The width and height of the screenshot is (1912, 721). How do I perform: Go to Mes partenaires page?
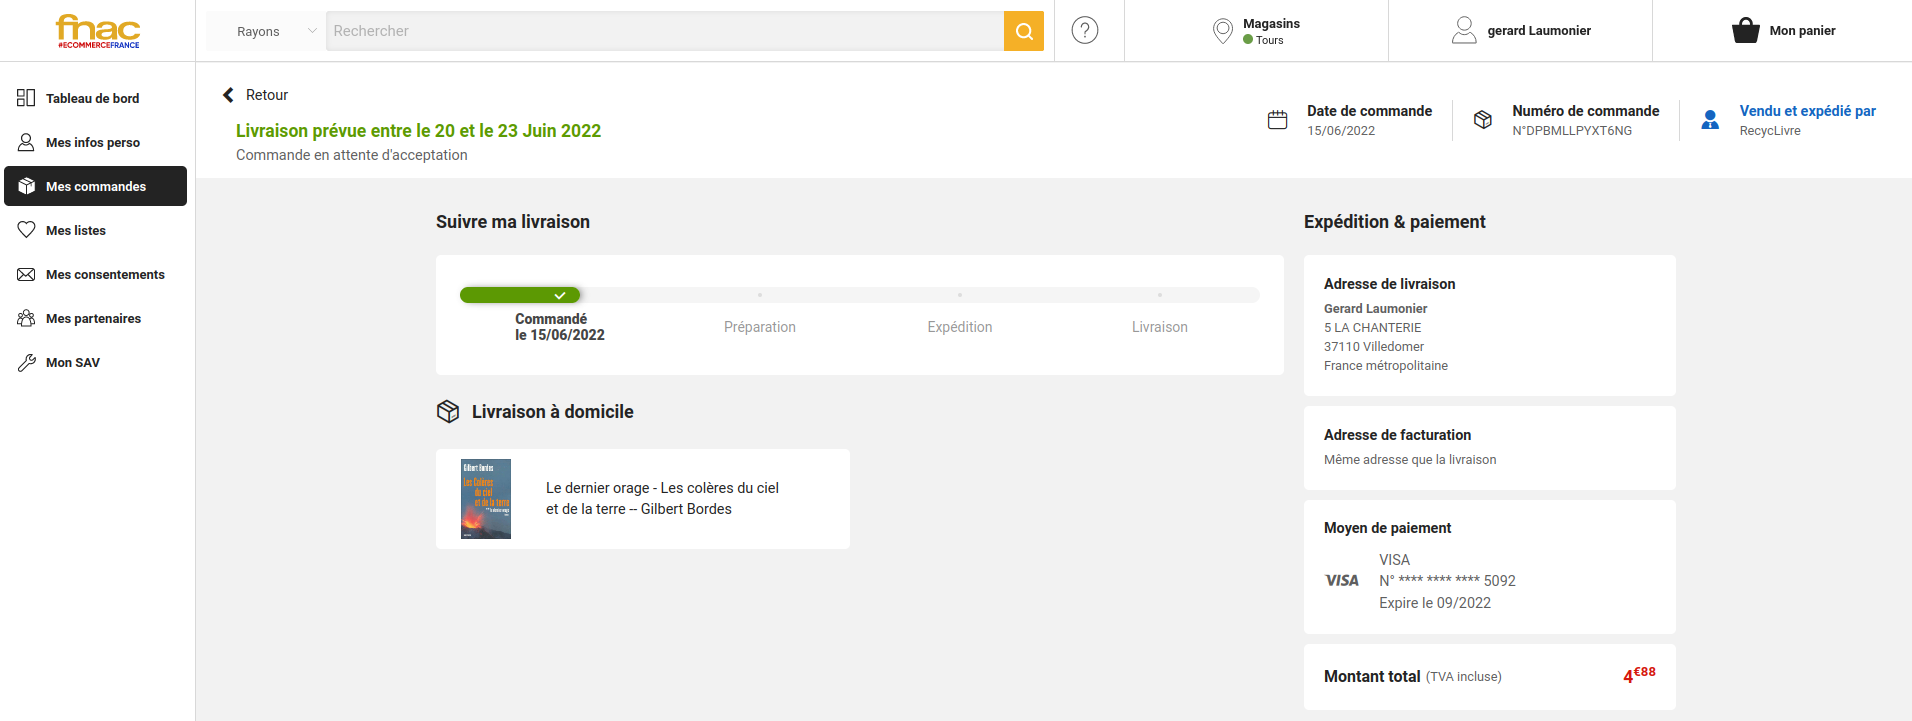pos(93,319)
